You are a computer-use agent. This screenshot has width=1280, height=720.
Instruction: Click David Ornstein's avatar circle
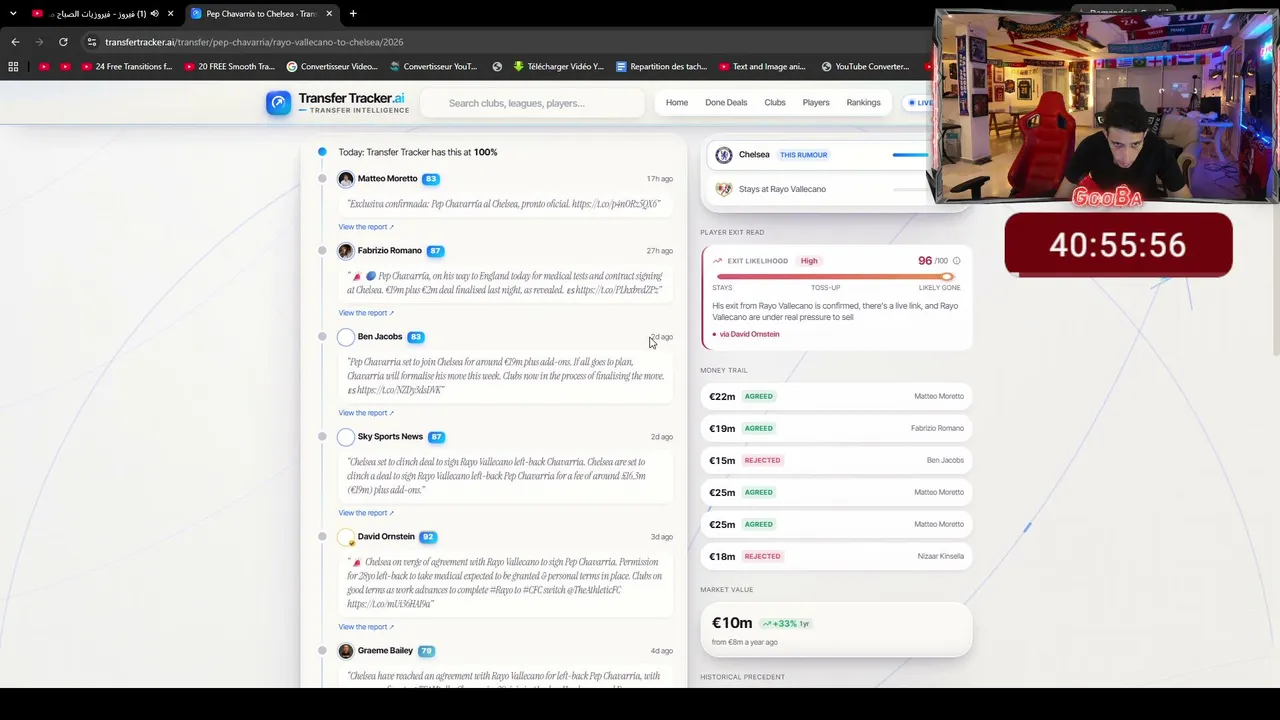click(x=346, y=537)
